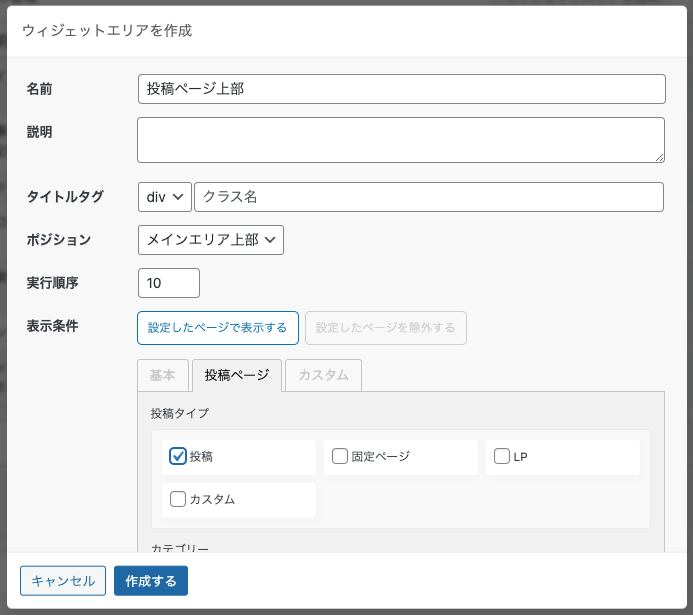Click the キャンセル button
Image resolution: width=693 pixels, height=615 pixels.
(x=63, y=581)
